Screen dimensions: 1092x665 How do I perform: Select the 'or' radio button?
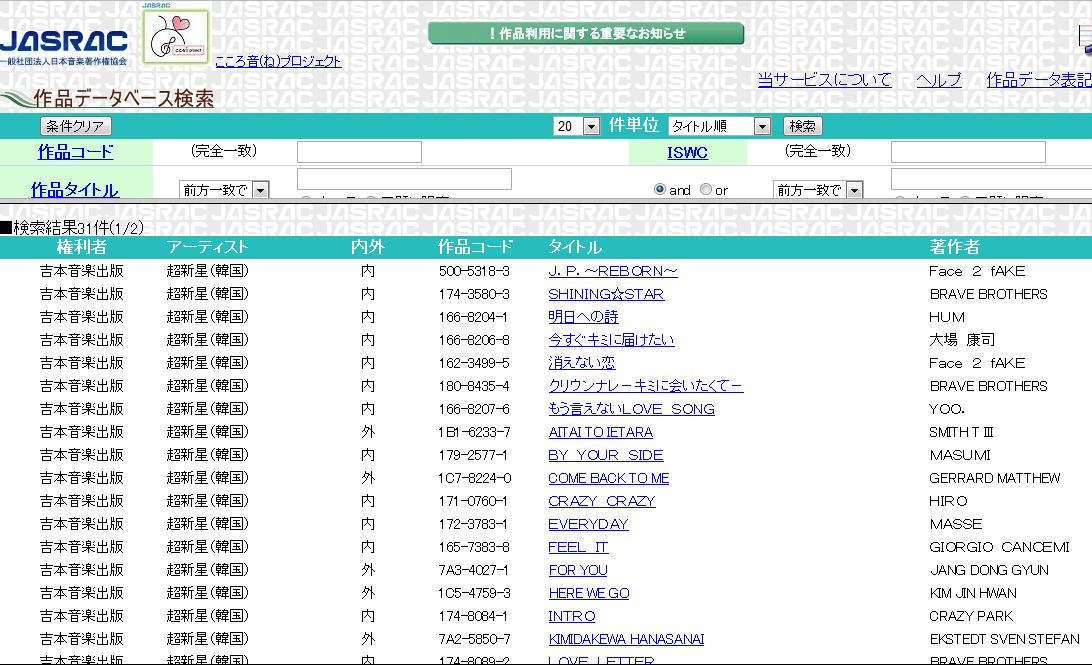coord(705,189)
